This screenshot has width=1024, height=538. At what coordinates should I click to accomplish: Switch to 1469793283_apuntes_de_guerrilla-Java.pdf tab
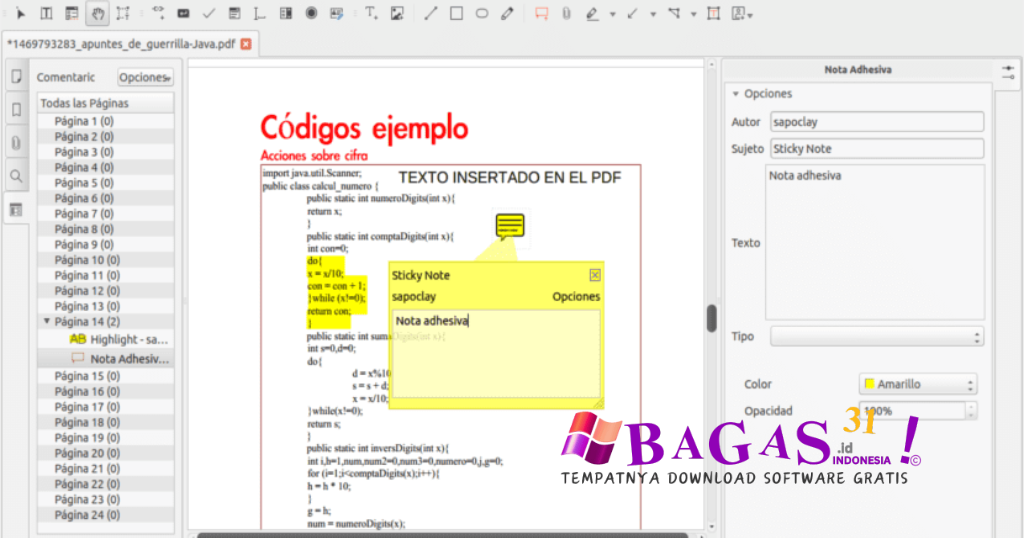(121, 44)
